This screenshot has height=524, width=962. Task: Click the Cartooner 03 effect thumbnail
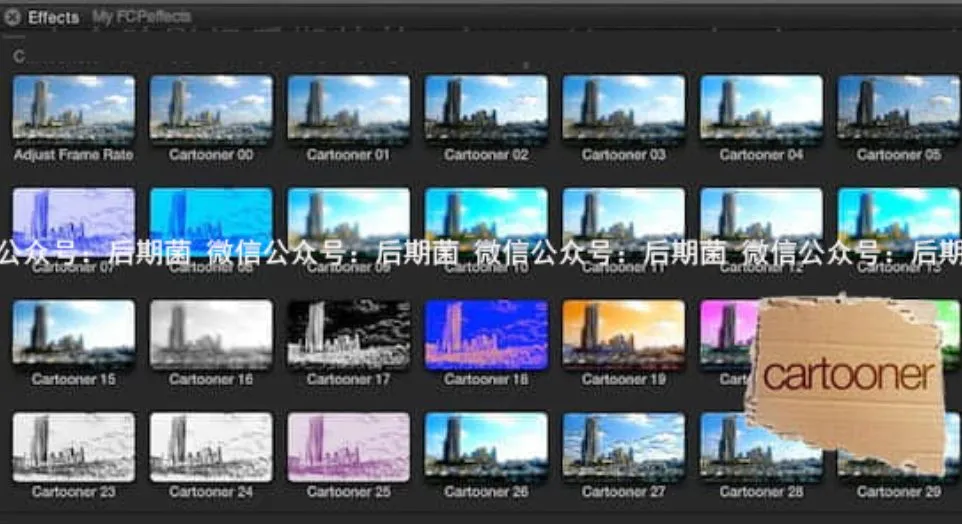pos(623,109)
